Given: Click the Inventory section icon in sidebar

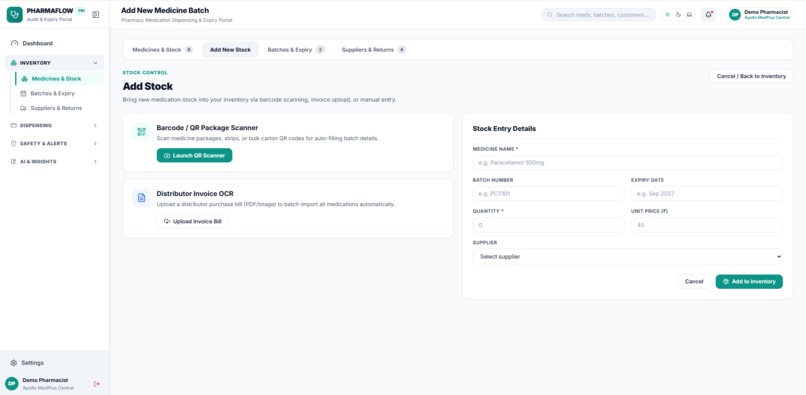Looking at the screenshot, I should point(13,63).
